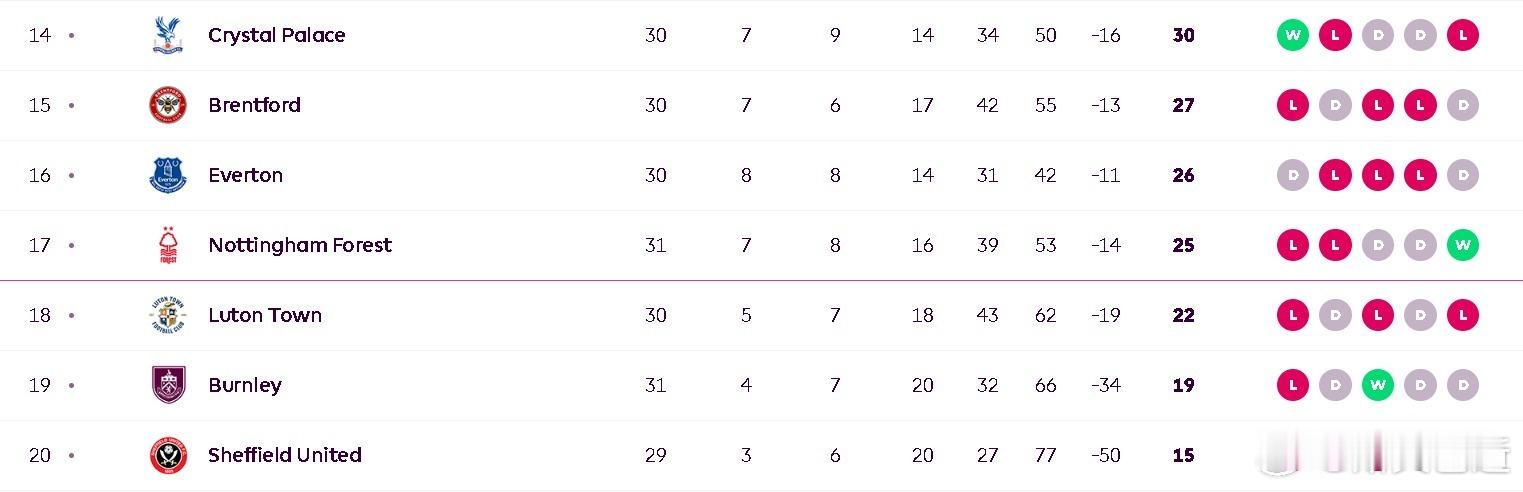
Task: Click Crystal Palace's green W form badge
Action: click(x=1293, y=35)
